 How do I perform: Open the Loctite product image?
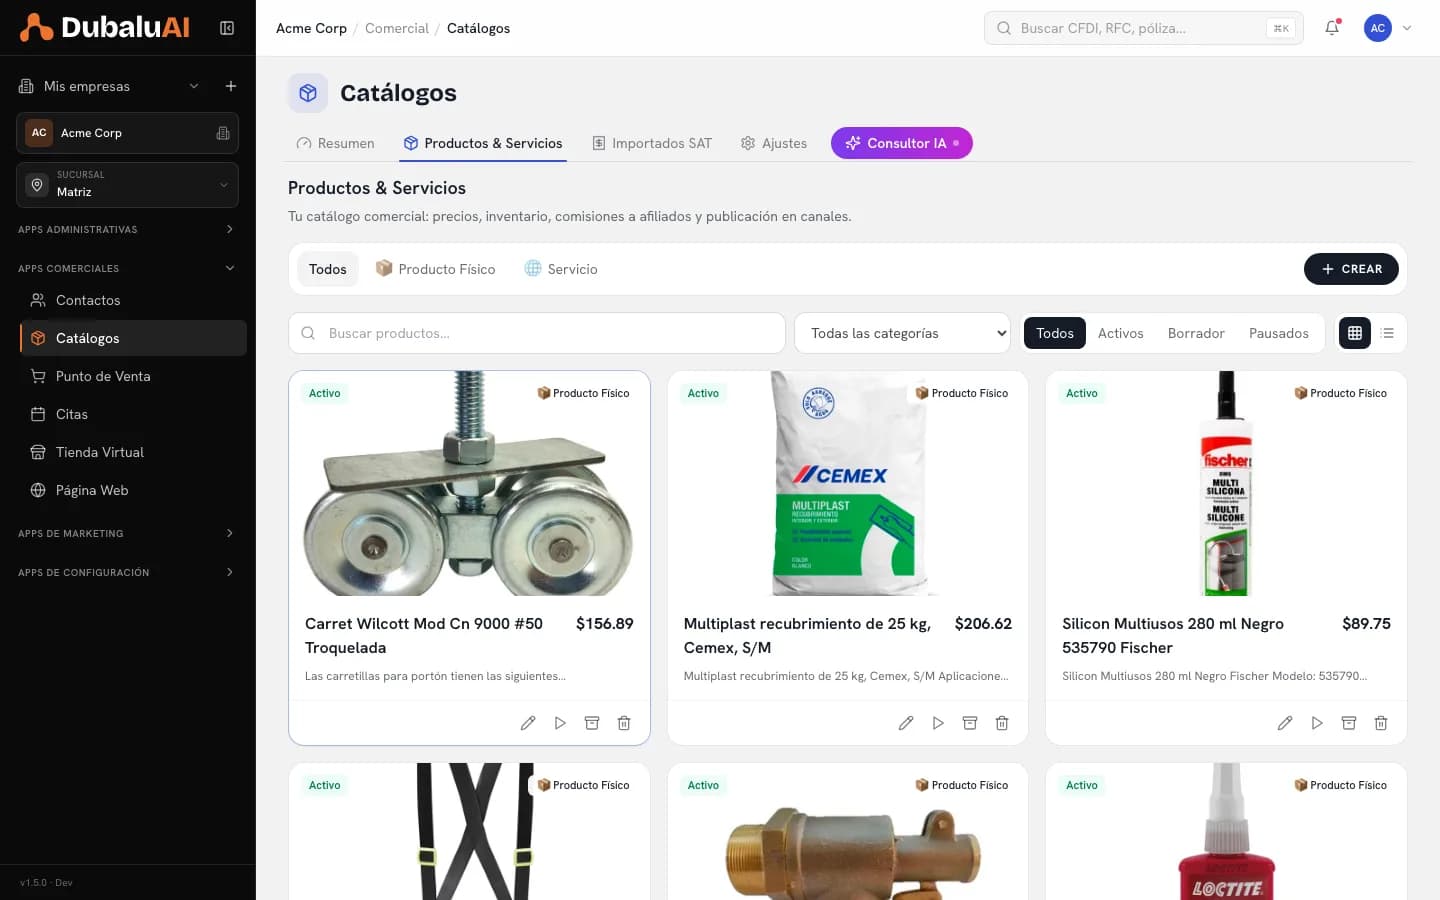[x=1226, y=832]
